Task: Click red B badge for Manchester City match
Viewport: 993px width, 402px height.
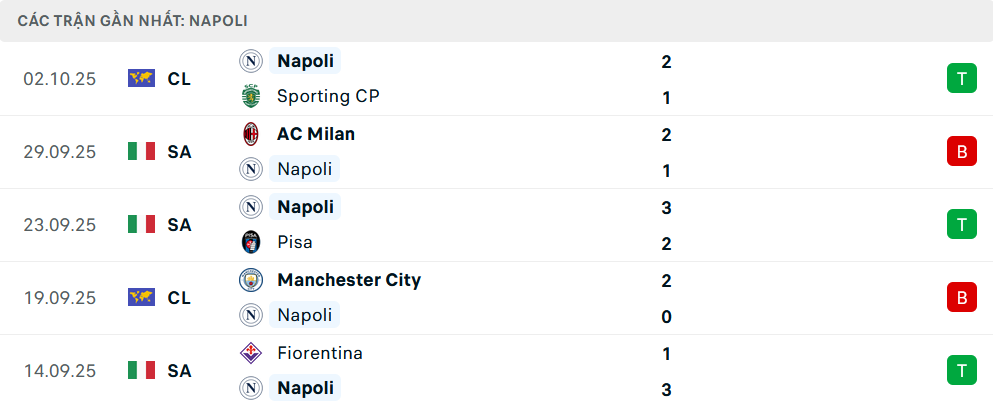Action: pyautogui.click(x=961, y=298)
